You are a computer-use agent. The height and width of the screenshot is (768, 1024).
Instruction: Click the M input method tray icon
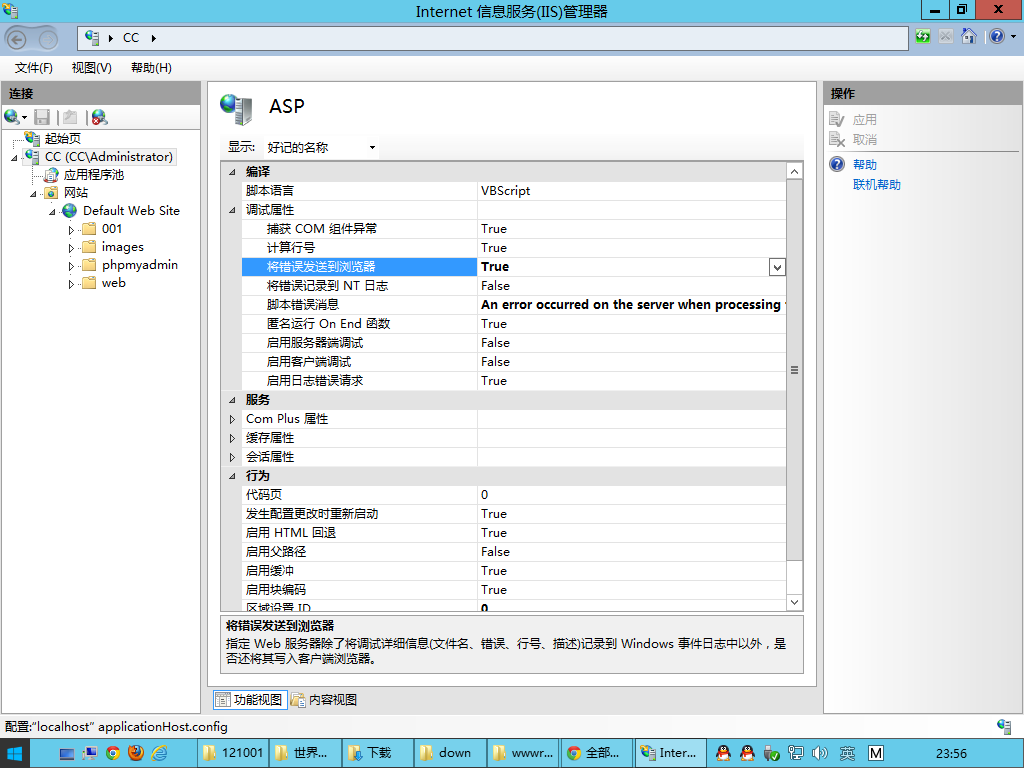[876, 753]
